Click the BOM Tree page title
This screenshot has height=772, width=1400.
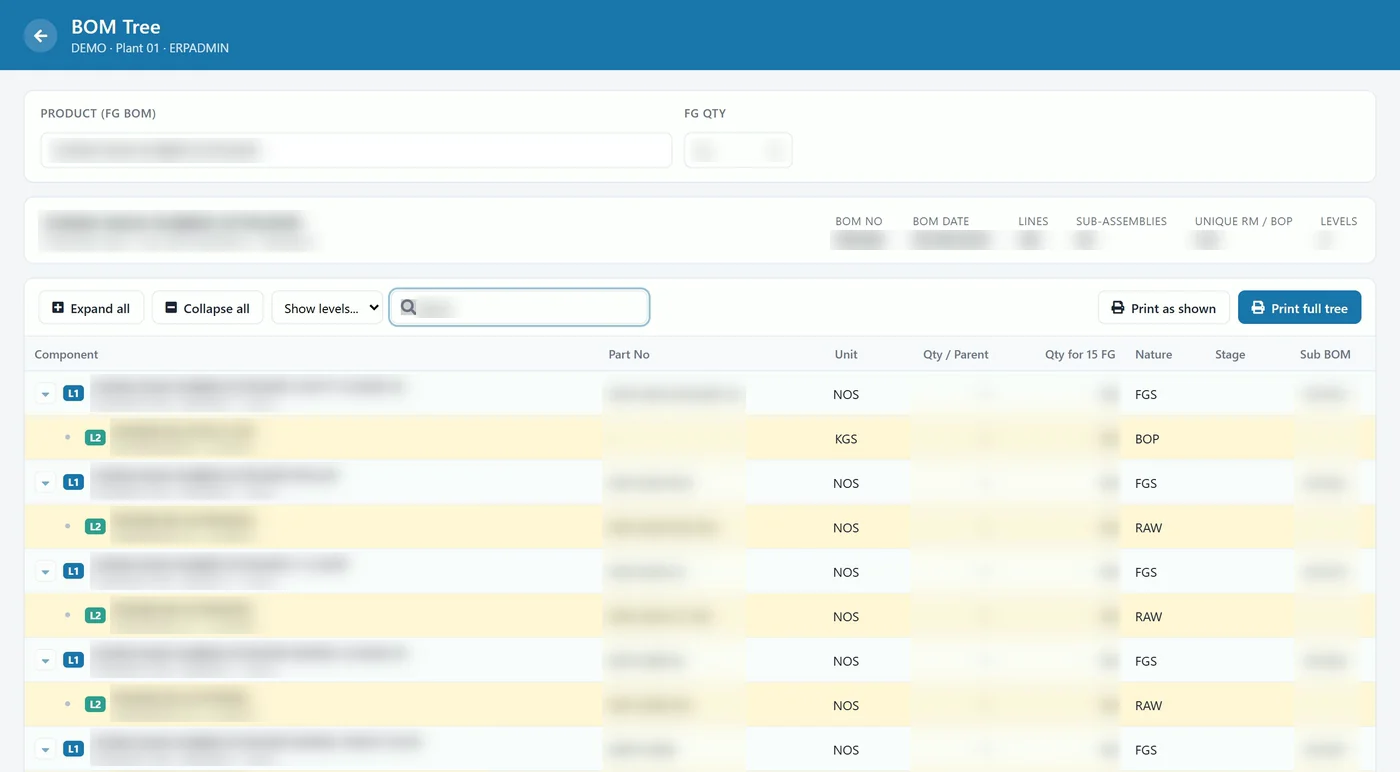pos(116,27)
